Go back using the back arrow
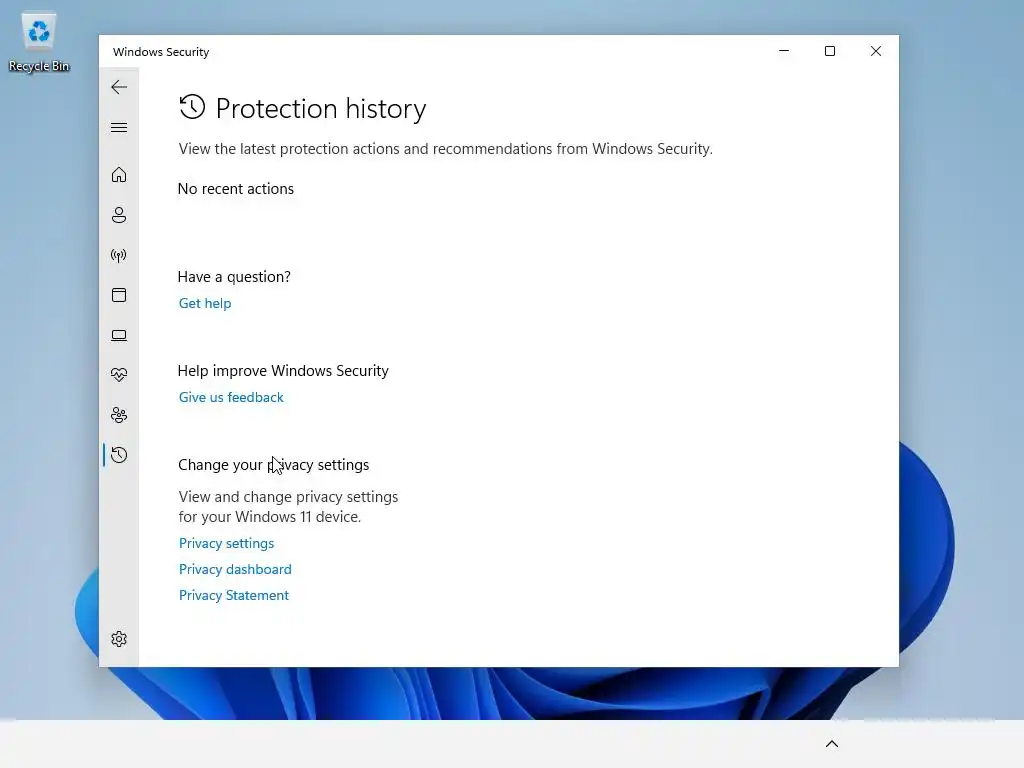 119,87
